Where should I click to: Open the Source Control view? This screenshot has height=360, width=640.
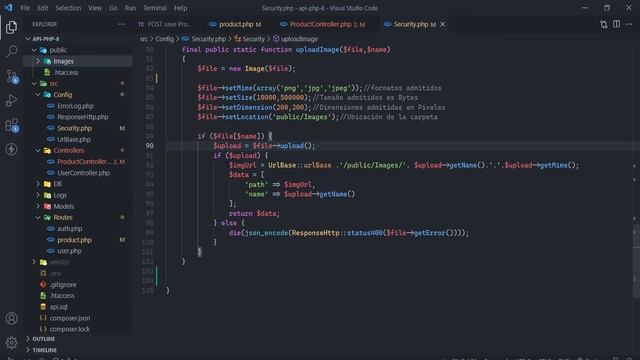pos(11,76)
